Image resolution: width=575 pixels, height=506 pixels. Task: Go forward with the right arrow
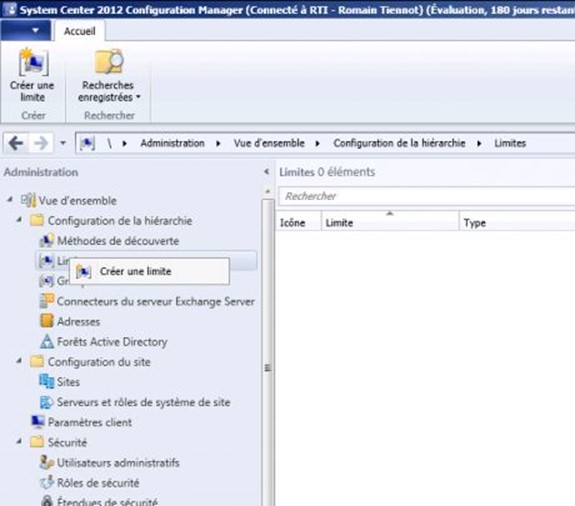[x=40, y=143]
